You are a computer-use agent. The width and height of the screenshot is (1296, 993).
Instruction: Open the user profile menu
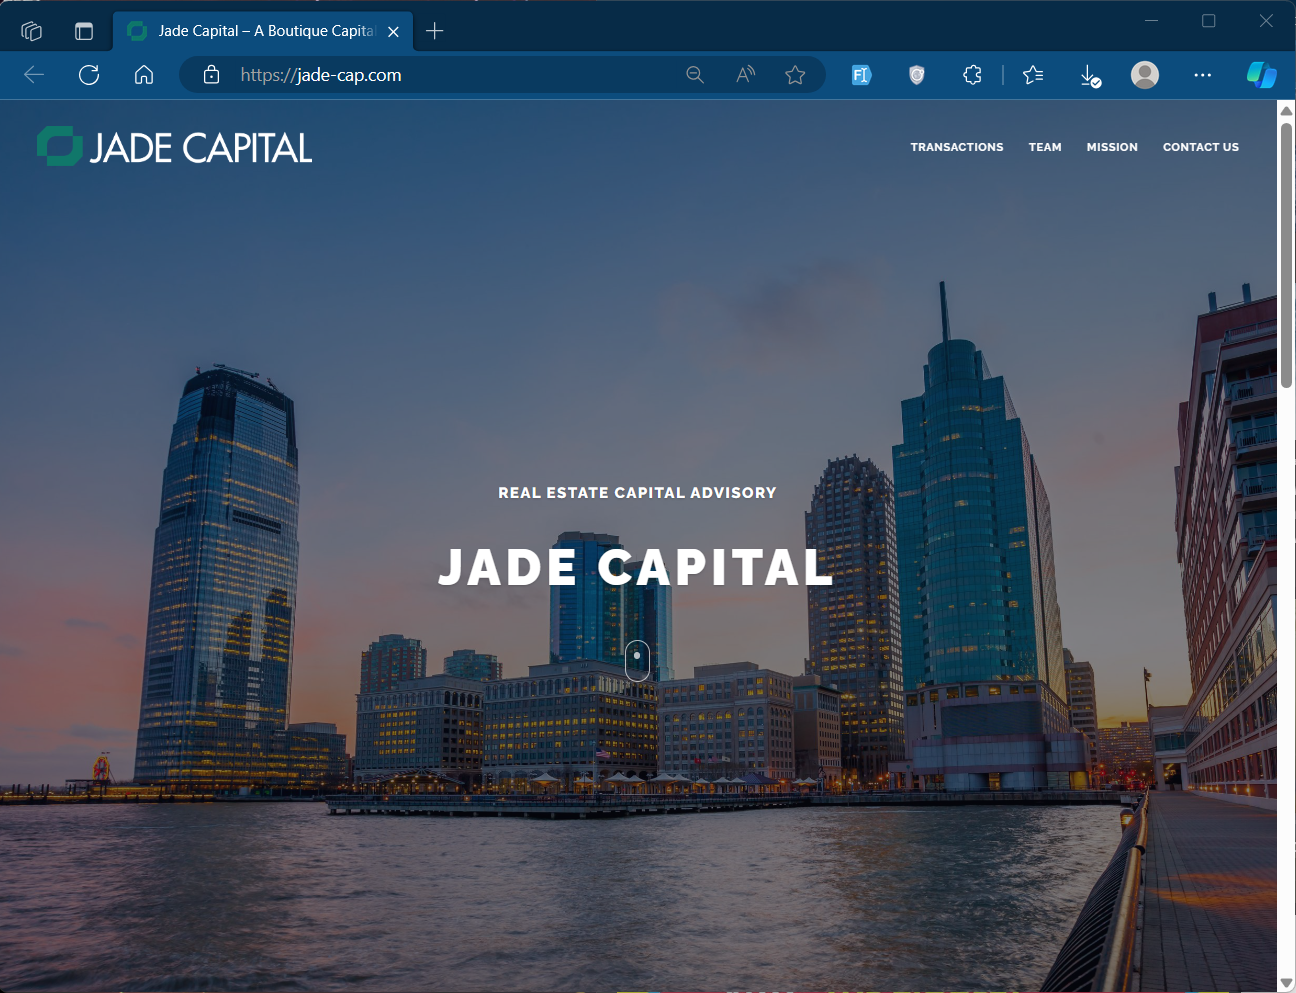click(1145, 75)
